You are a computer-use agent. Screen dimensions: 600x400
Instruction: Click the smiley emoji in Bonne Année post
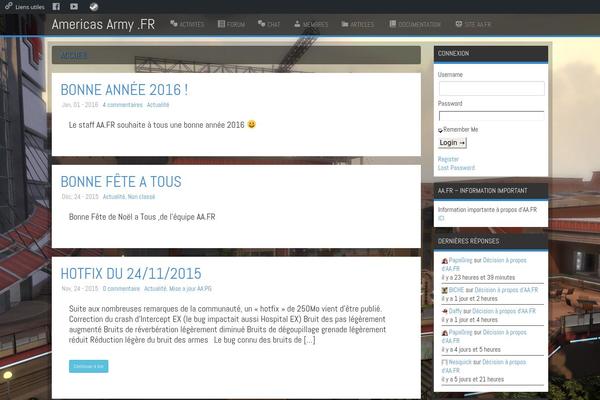251,124
